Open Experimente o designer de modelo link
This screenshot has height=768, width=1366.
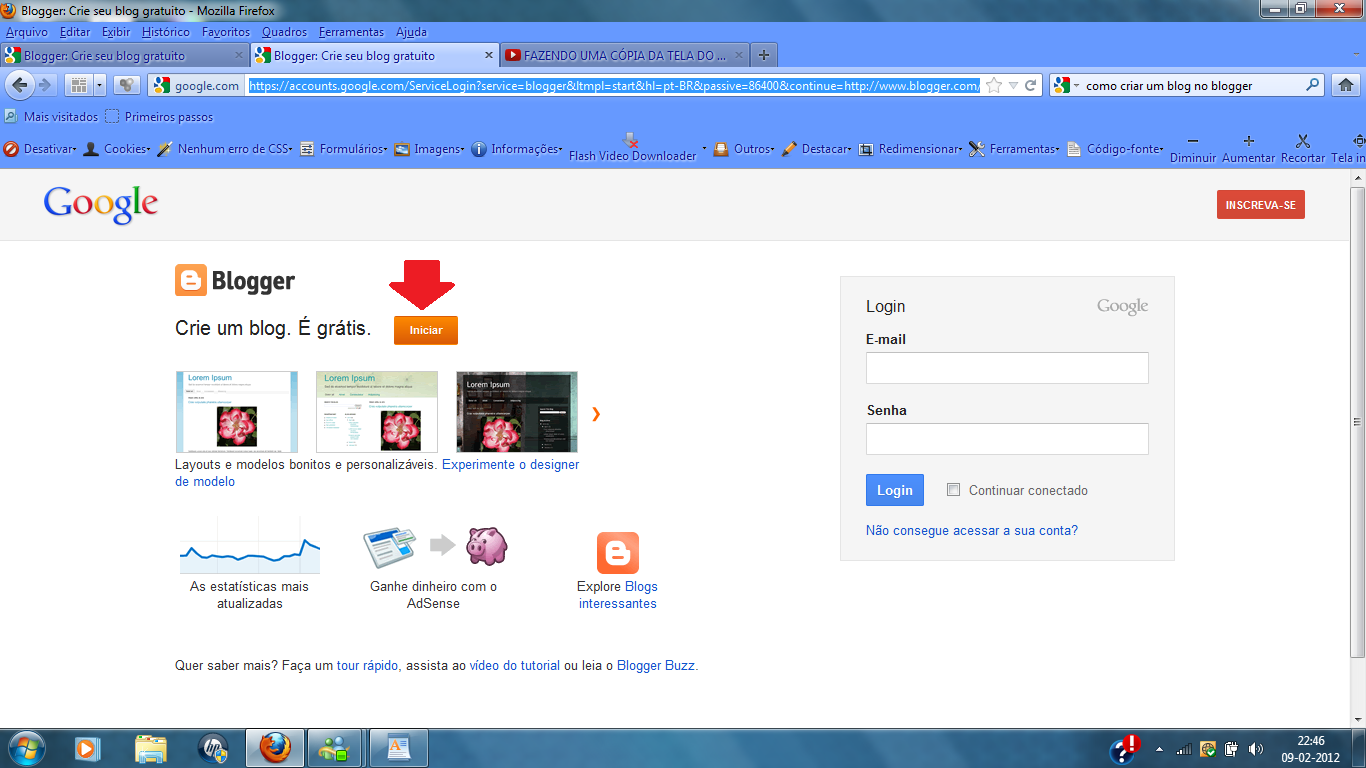point(377,473)
